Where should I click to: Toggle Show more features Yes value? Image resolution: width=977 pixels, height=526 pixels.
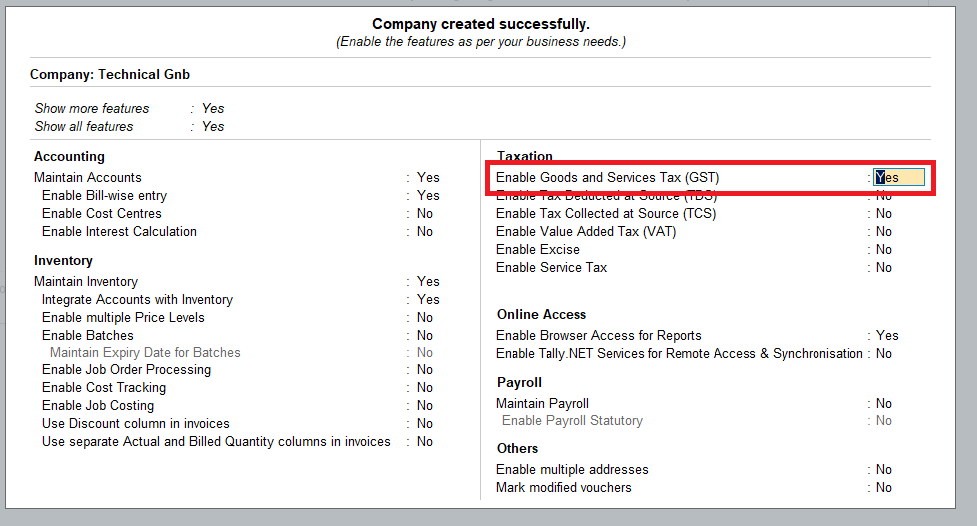213,108
